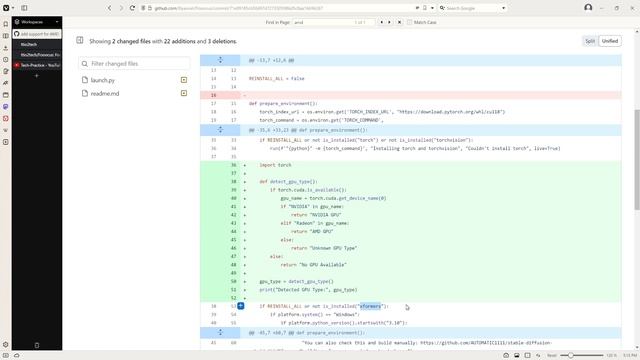
Task: Click the clock in status bar
Action: (630, 356)
